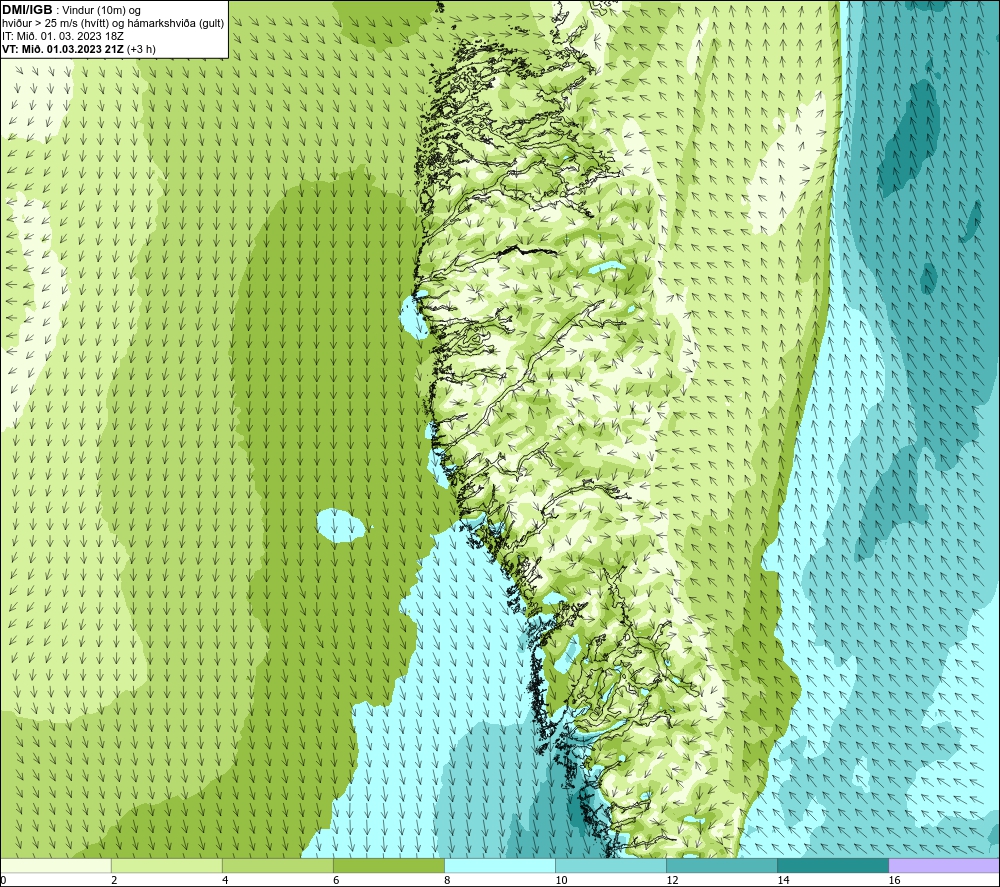Viewport: 1000px width, 887px height.
Task: Click the "VT: Mið. 01.03.2023 21Z (+3 h)" line
Action: coord(79,49)
